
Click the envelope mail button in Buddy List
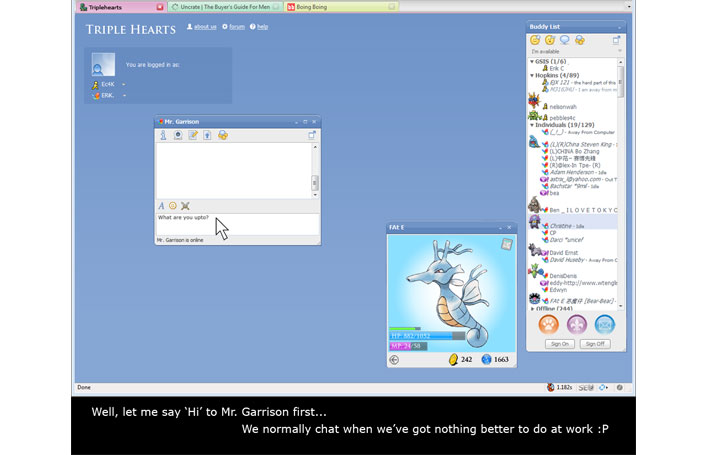click(x=605, y=324)
